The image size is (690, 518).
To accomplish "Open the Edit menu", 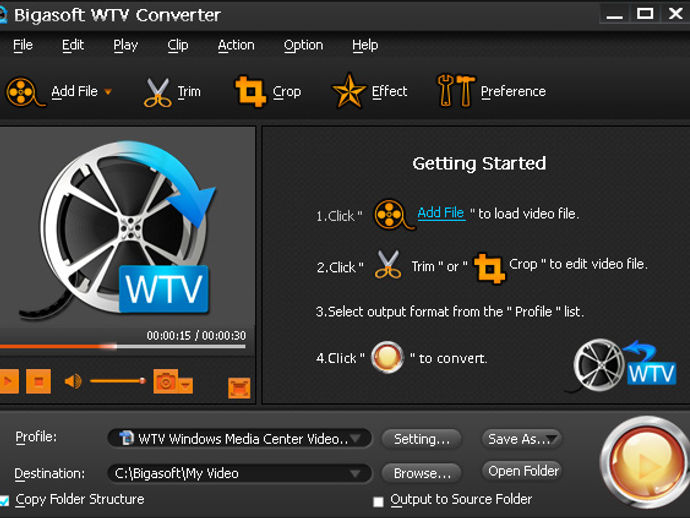I will pyautogui.click(x=73, y=45).
